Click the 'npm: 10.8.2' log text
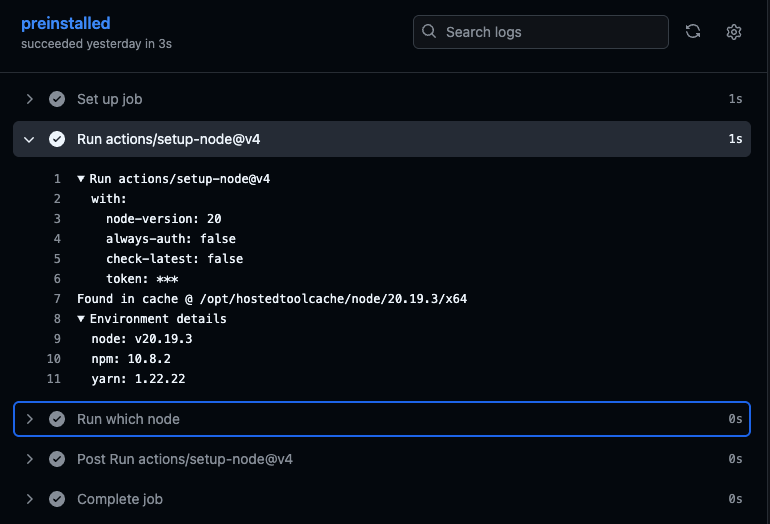The image size is (770, 524). (x=131, y=359)
